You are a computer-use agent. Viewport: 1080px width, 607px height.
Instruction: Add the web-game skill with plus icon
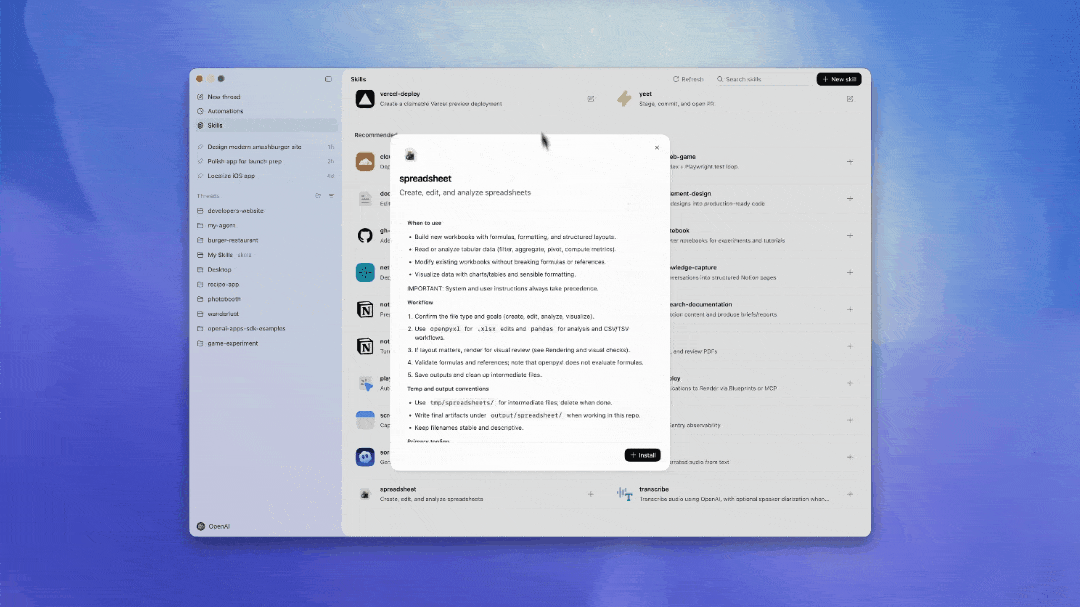850,162
